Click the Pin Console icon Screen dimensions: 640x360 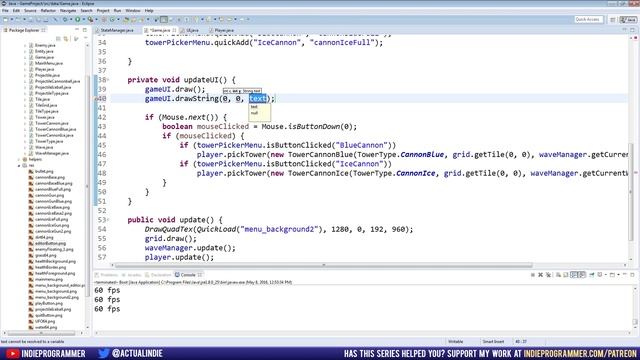pyautogui.click(x=592, y=275)
